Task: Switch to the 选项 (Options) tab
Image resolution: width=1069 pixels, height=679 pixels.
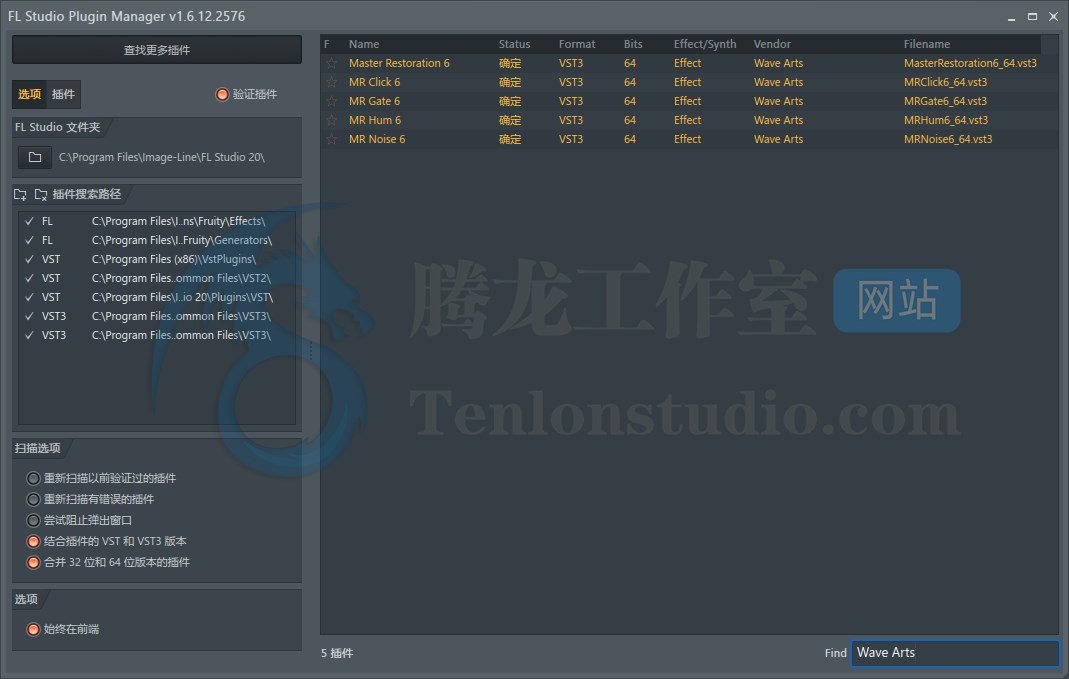Action: click(x=29, y=95)
